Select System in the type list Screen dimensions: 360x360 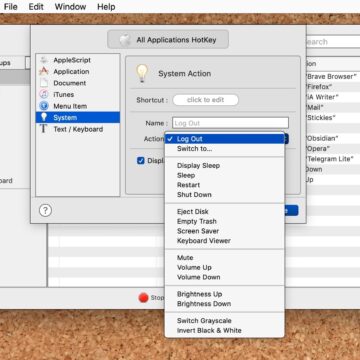point(78,117)
